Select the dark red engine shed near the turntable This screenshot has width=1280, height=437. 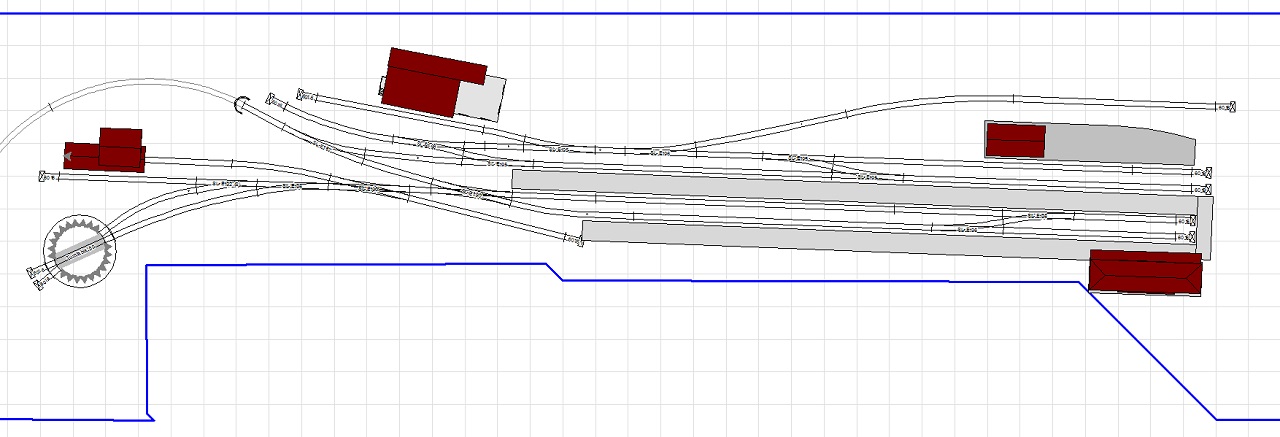click(x=105, y=150)
